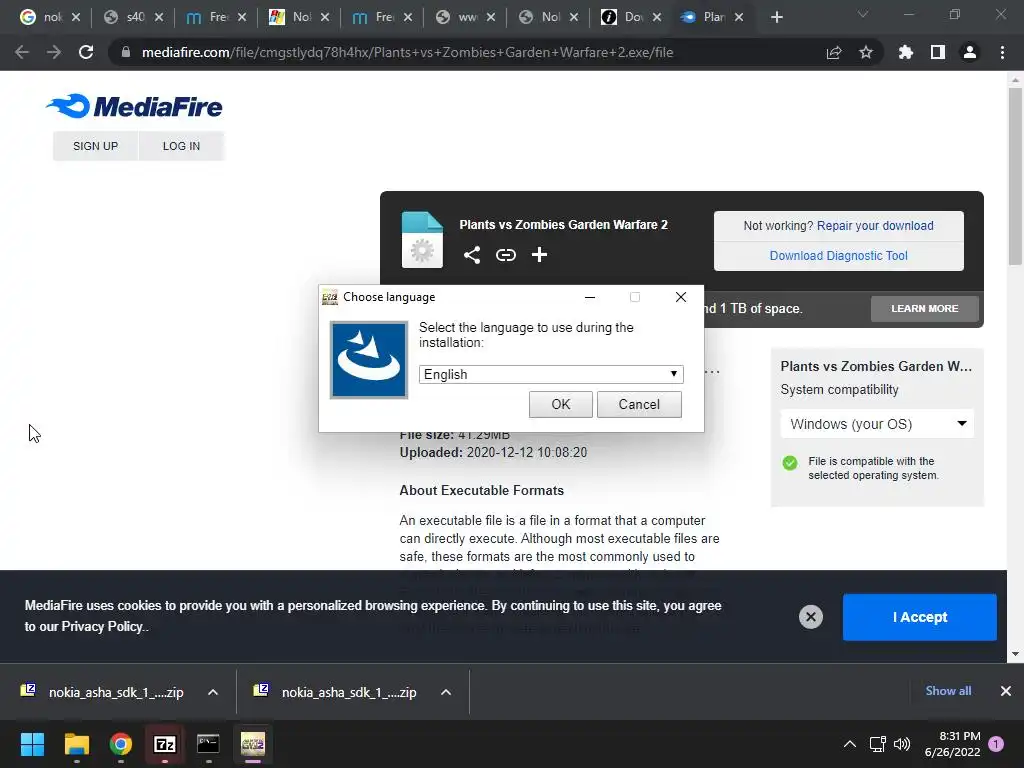This screenshot has width=1024, height=768.
Task: Click Repair your download link
Action: tap(875, 225)
